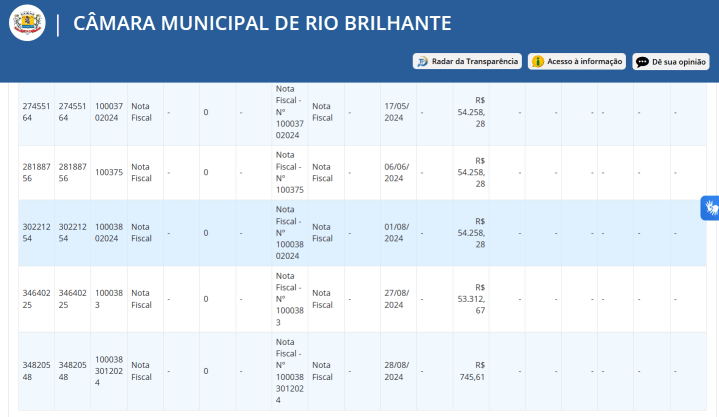Open the Acesso à informação button label
This screenshot has height=417, width=719.
pyautogui.click(x=584, y=61)
